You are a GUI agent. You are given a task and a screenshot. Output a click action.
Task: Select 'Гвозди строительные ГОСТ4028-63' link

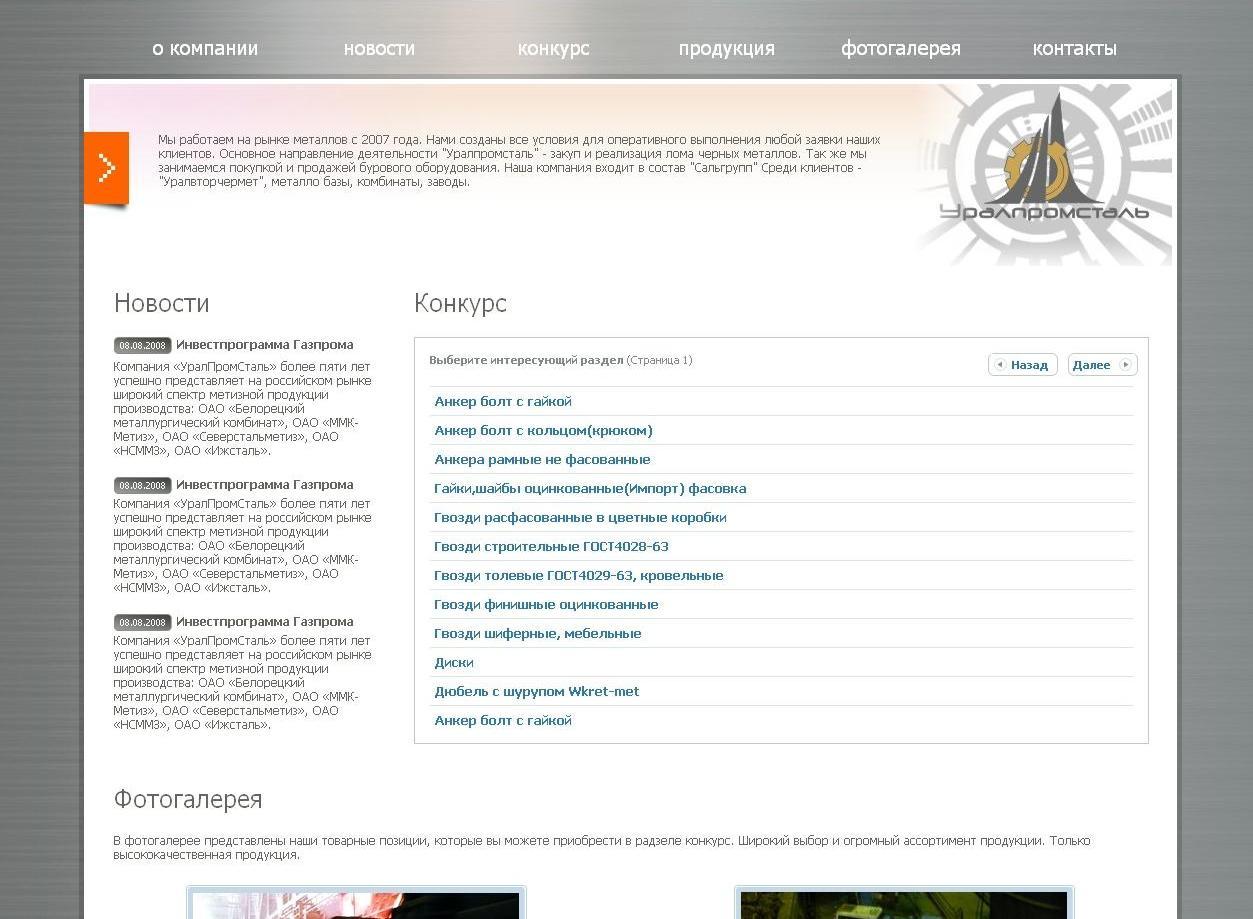pos(551,547)
